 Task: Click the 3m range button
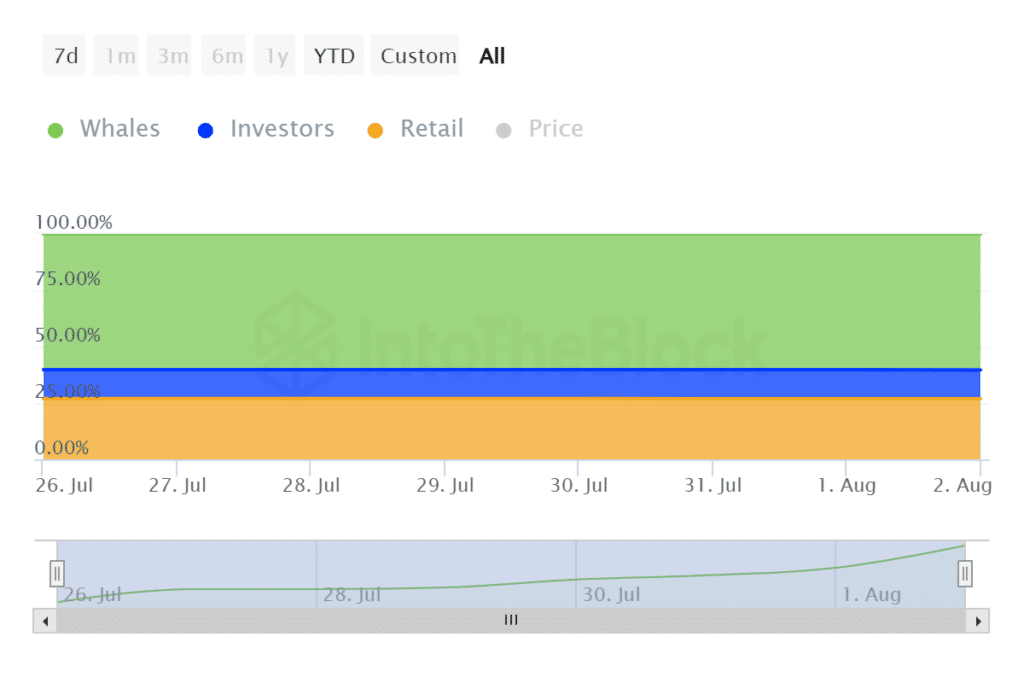(x=169, y=56)
